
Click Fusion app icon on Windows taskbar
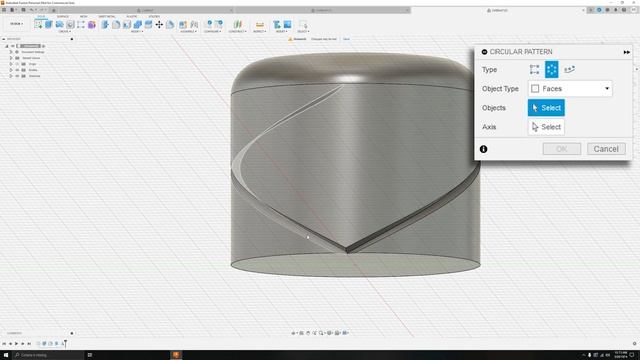tap(176, 355)
